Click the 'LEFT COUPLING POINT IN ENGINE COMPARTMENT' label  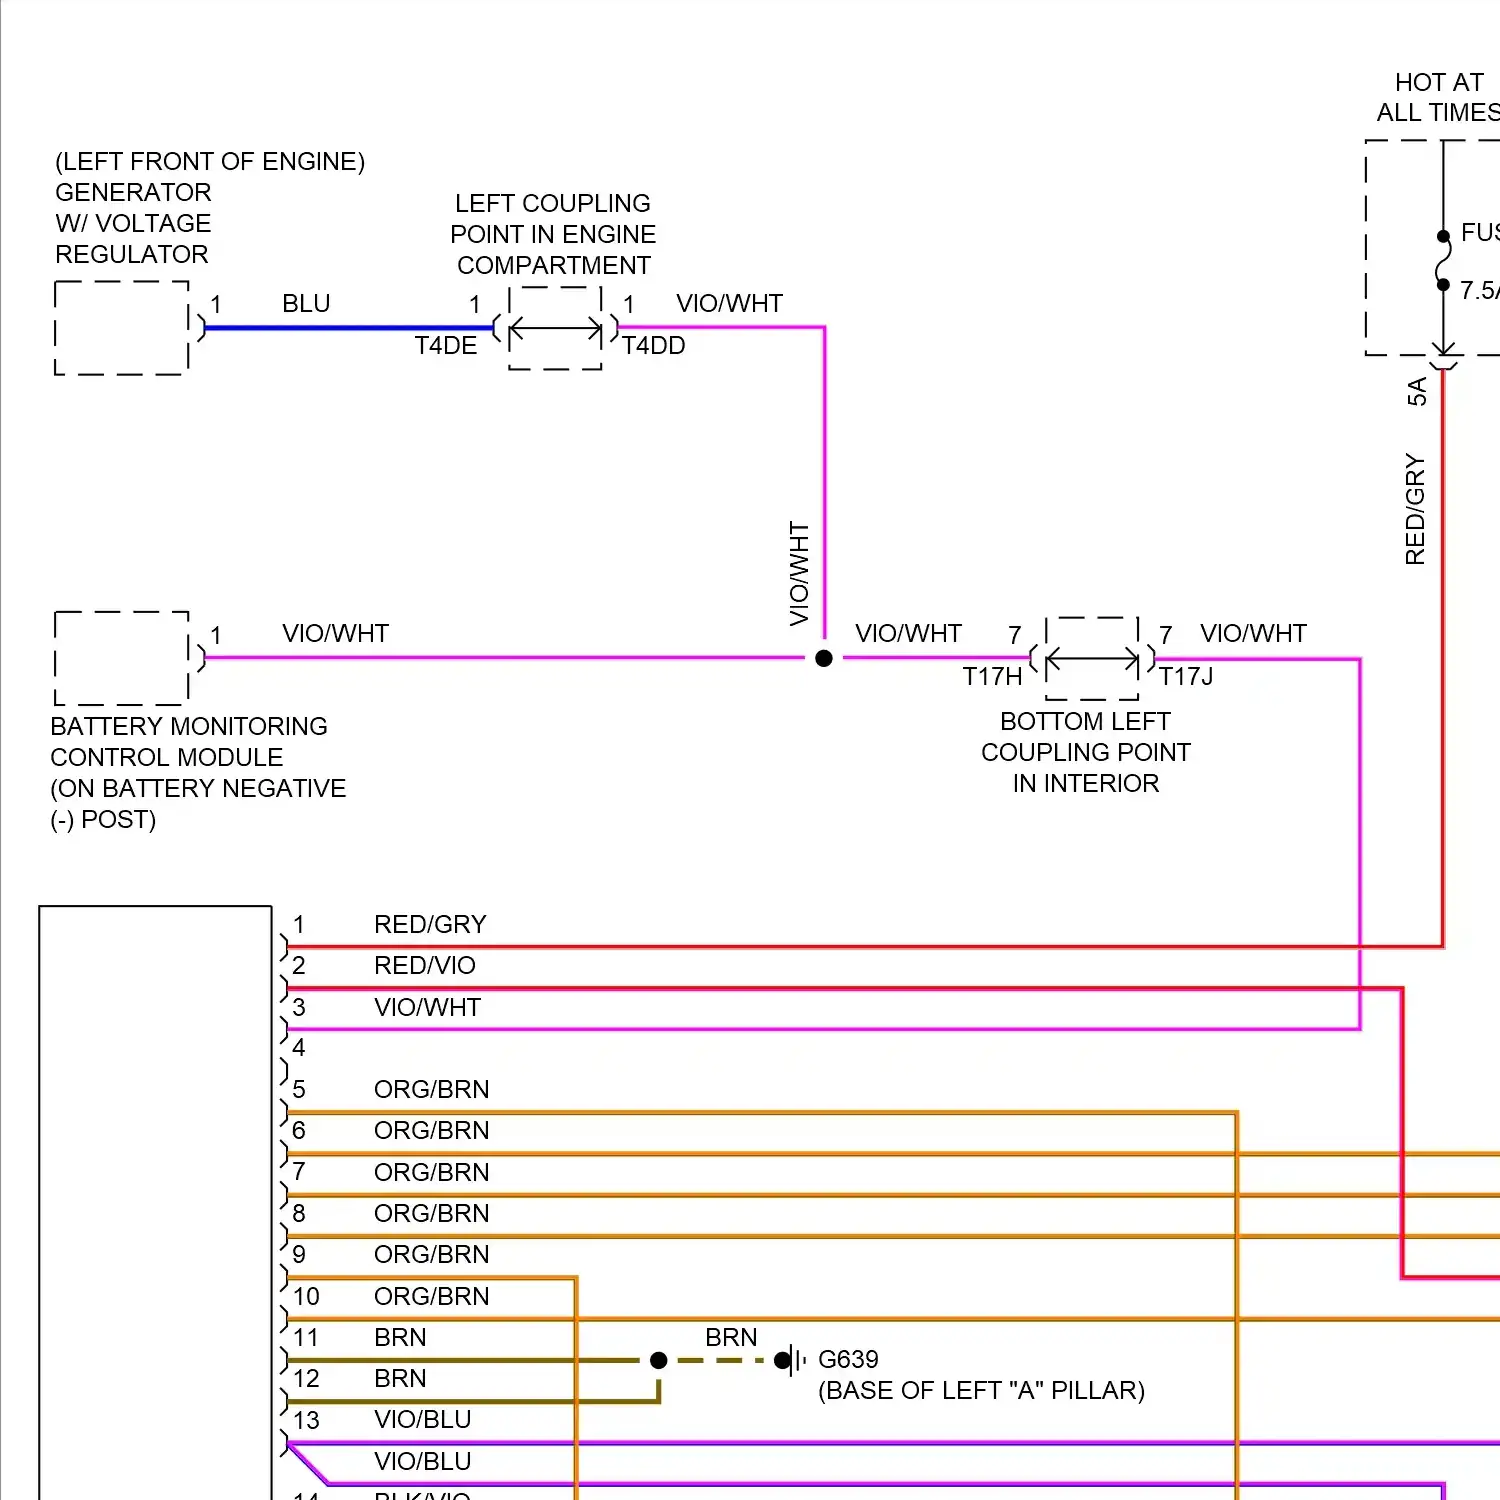click(x=553, y=234)
